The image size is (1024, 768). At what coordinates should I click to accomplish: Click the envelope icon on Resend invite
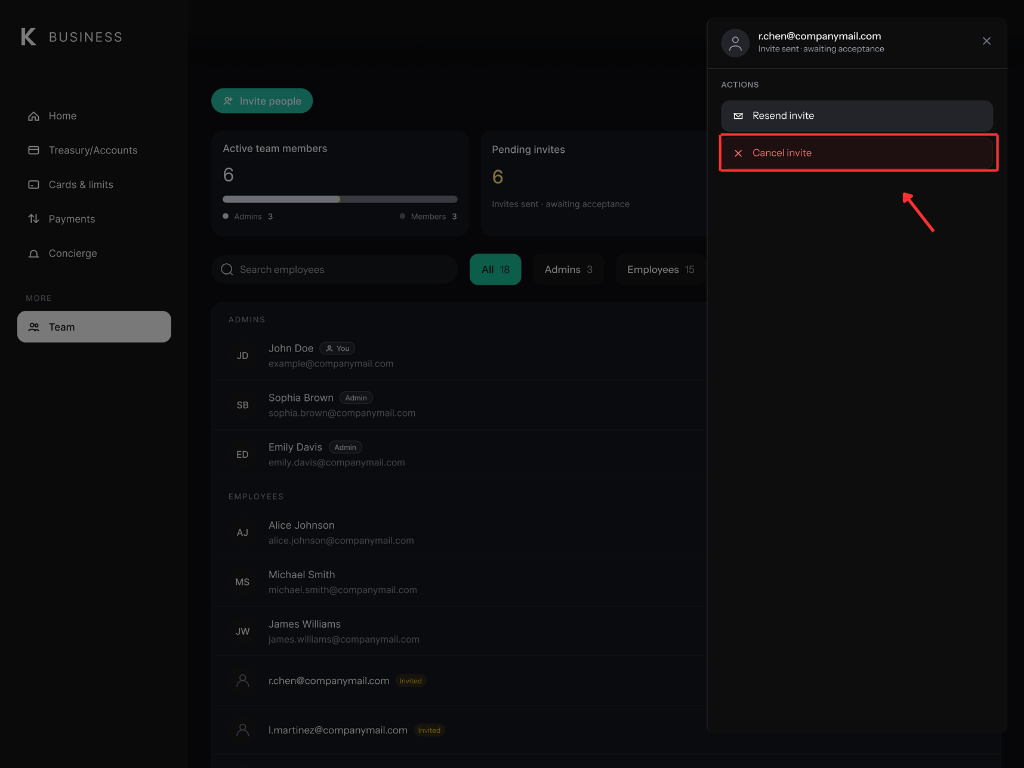(738, 116)
